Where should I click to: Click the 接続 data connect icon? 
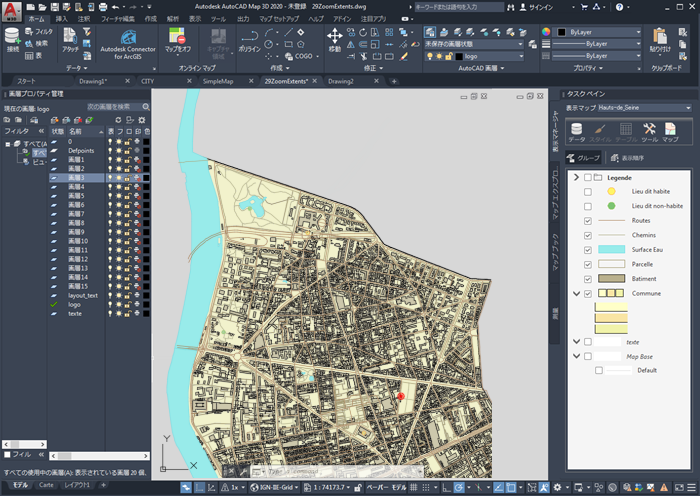(13, 38)
